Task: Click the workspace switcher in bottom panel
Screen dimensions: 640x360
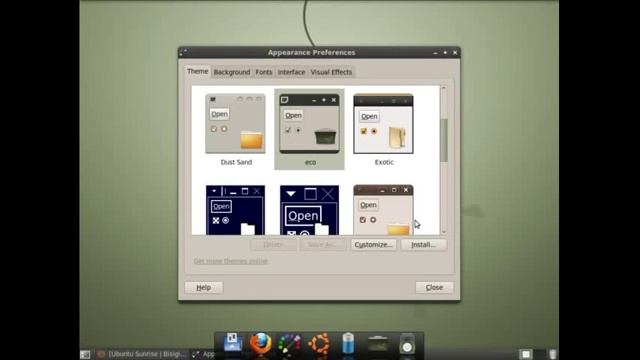Action: [531, 354]
